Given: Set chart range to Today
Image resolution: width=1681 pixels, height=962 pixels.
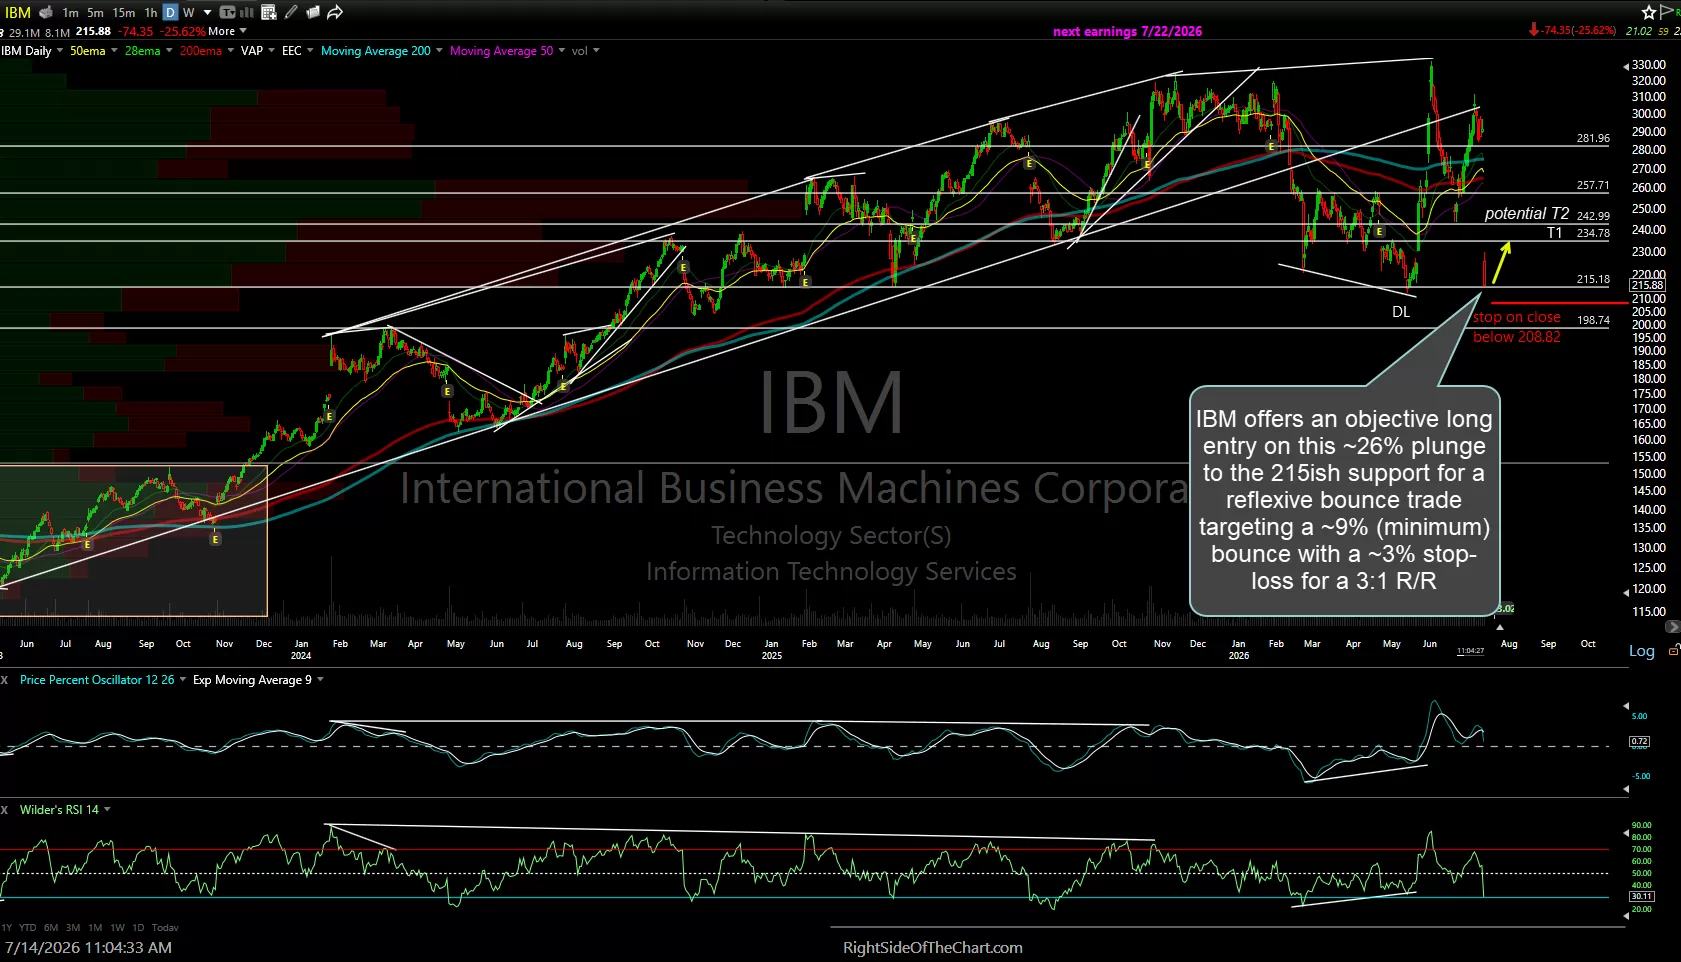Looking at the screenshot, I should pos(165,928).
